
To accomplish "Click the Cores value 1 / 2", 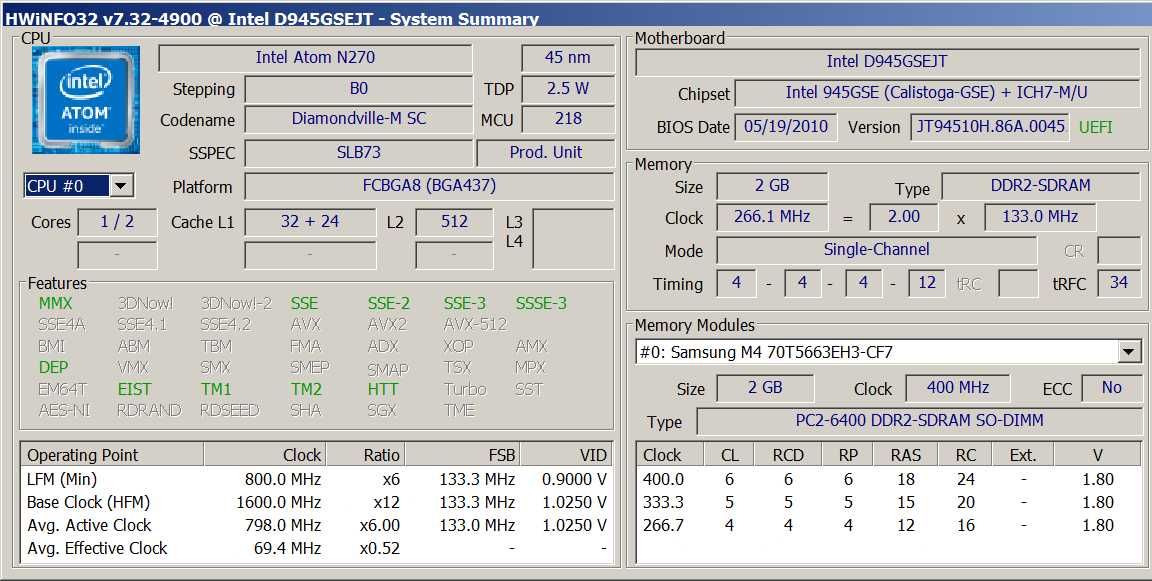I will pos(117,222).
